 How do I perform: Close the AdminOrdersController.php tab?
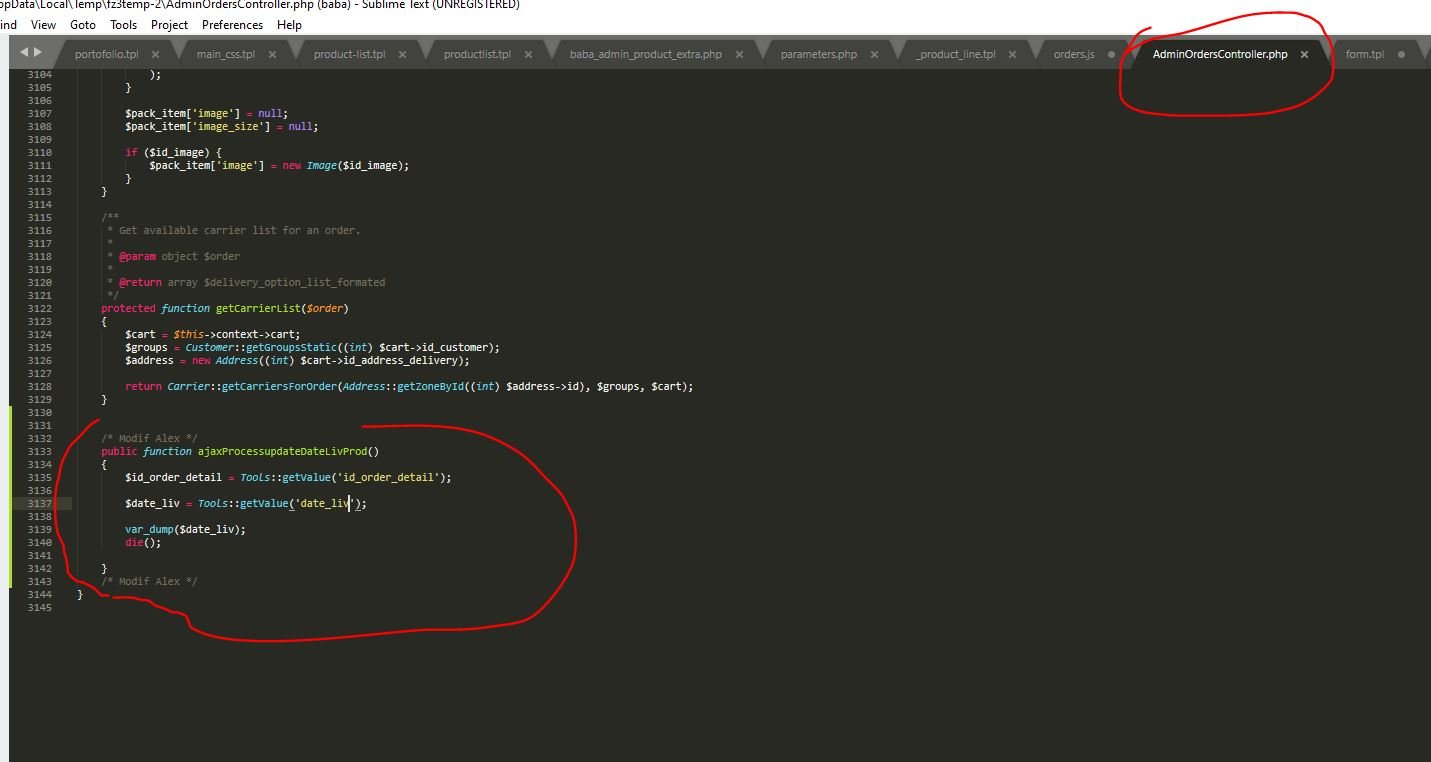click(1304, 54)
